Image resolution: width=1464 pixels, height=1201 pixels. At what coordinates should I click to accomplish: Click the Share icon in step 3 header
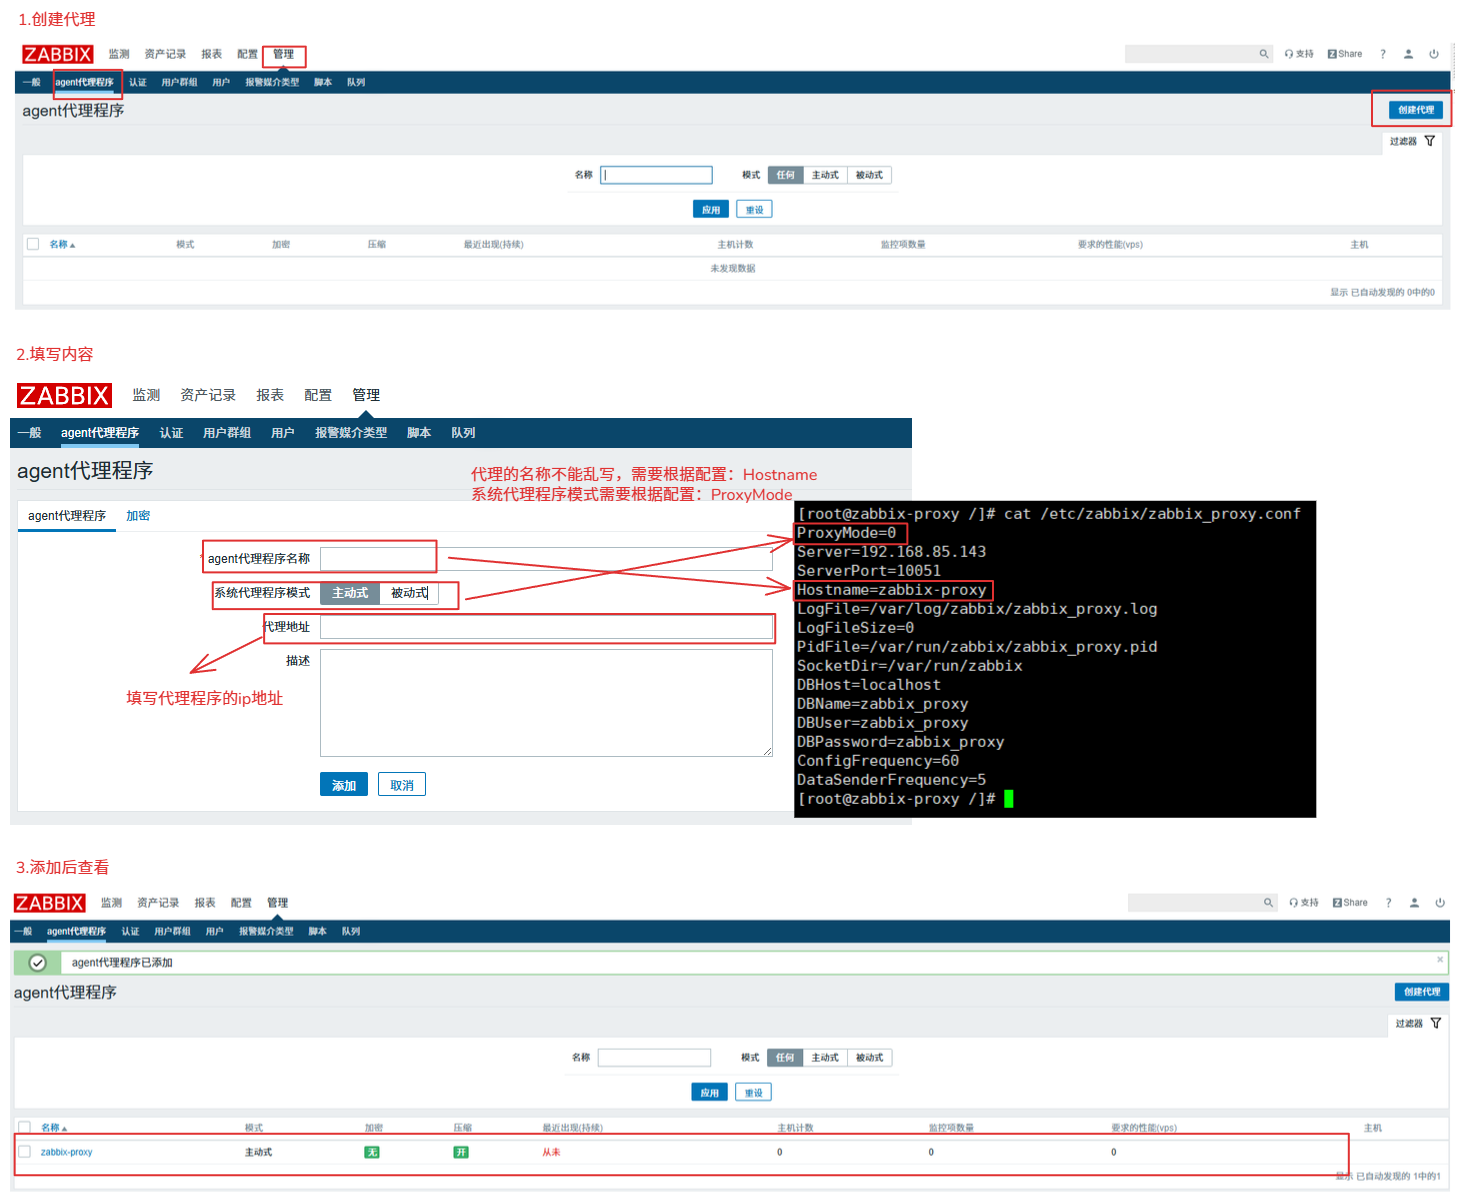tap(1350, 902)
